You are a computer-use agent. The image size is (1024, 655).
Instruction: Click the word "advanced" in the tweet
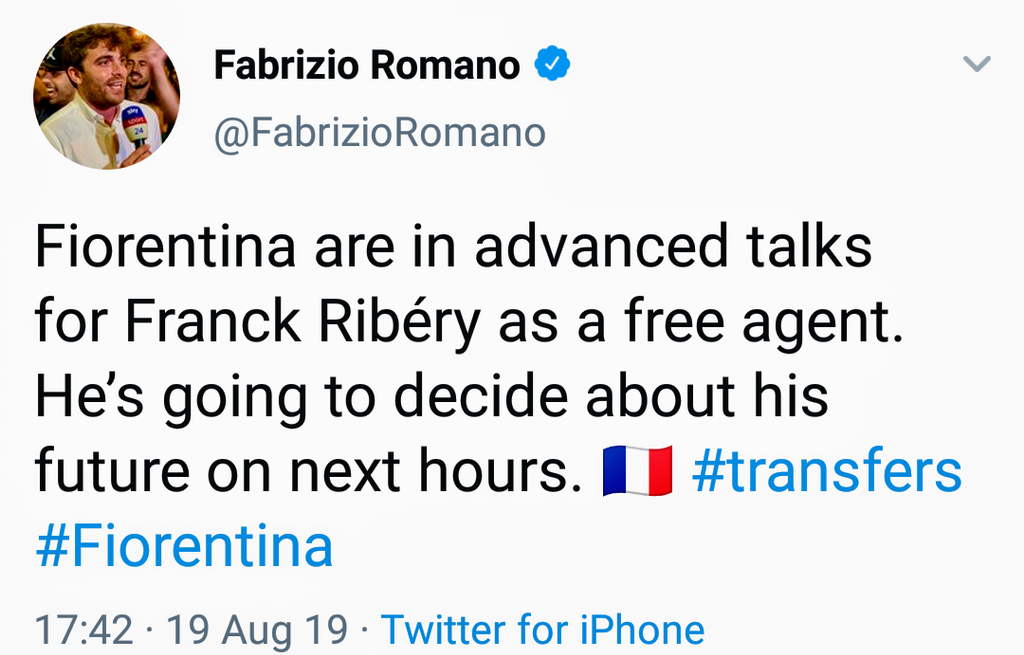pyautogui.click(x=601, y=249)
